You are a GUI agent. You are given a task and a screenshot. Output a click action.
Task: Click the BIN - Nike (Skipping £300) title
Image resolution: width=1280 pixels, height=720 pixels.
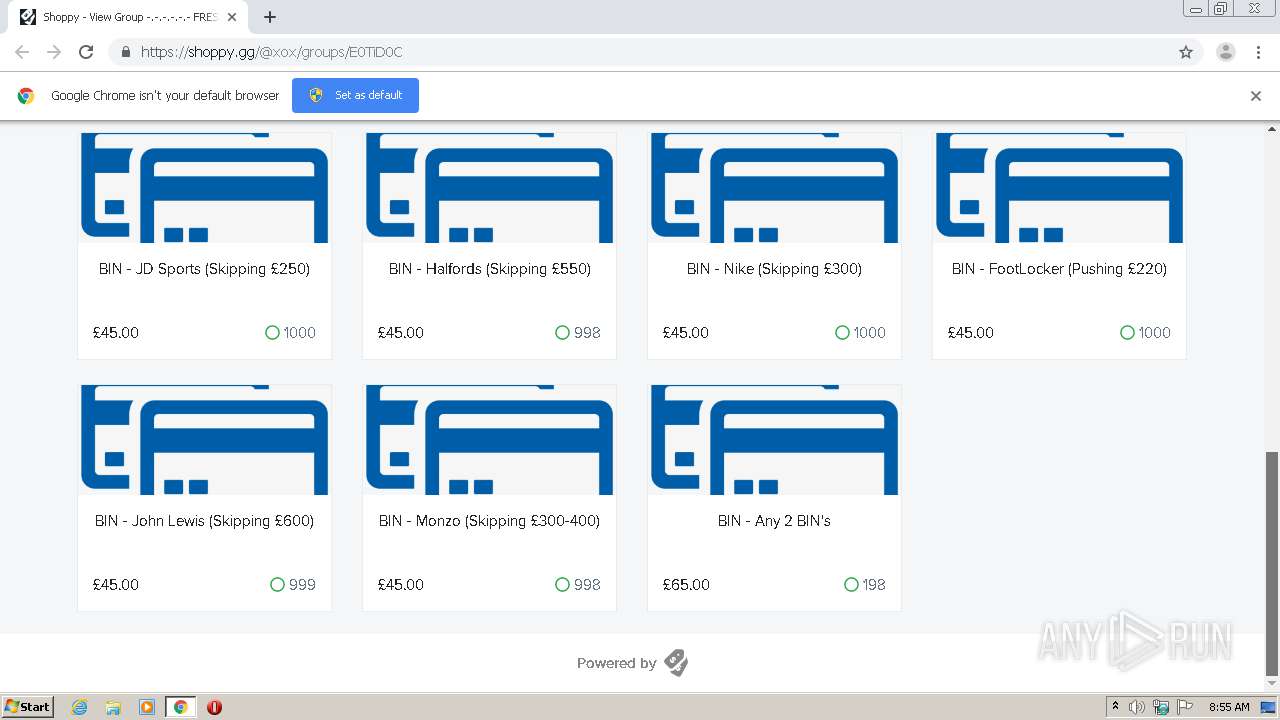pyautogui.click(x=774, y=269)
